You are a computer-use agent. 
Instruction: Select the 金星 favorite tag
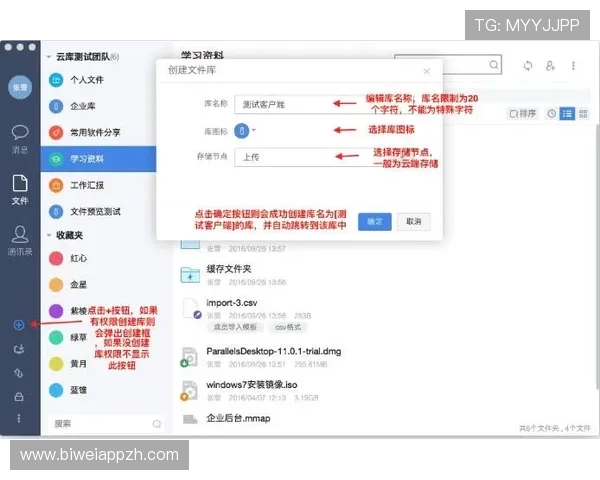[x=69, y=285]
